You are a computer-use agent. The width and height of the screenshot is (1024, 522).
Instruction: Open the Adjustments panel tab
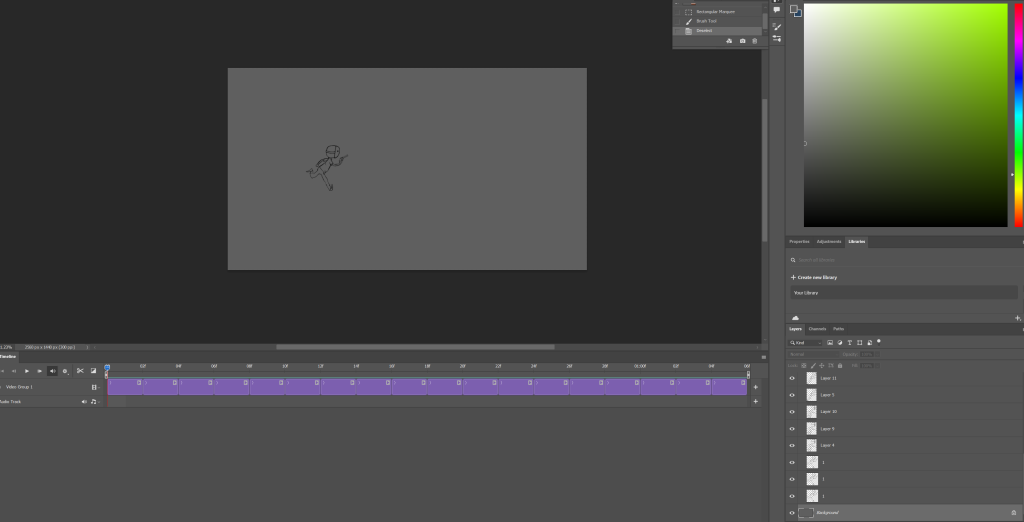[x=829, y=242]
